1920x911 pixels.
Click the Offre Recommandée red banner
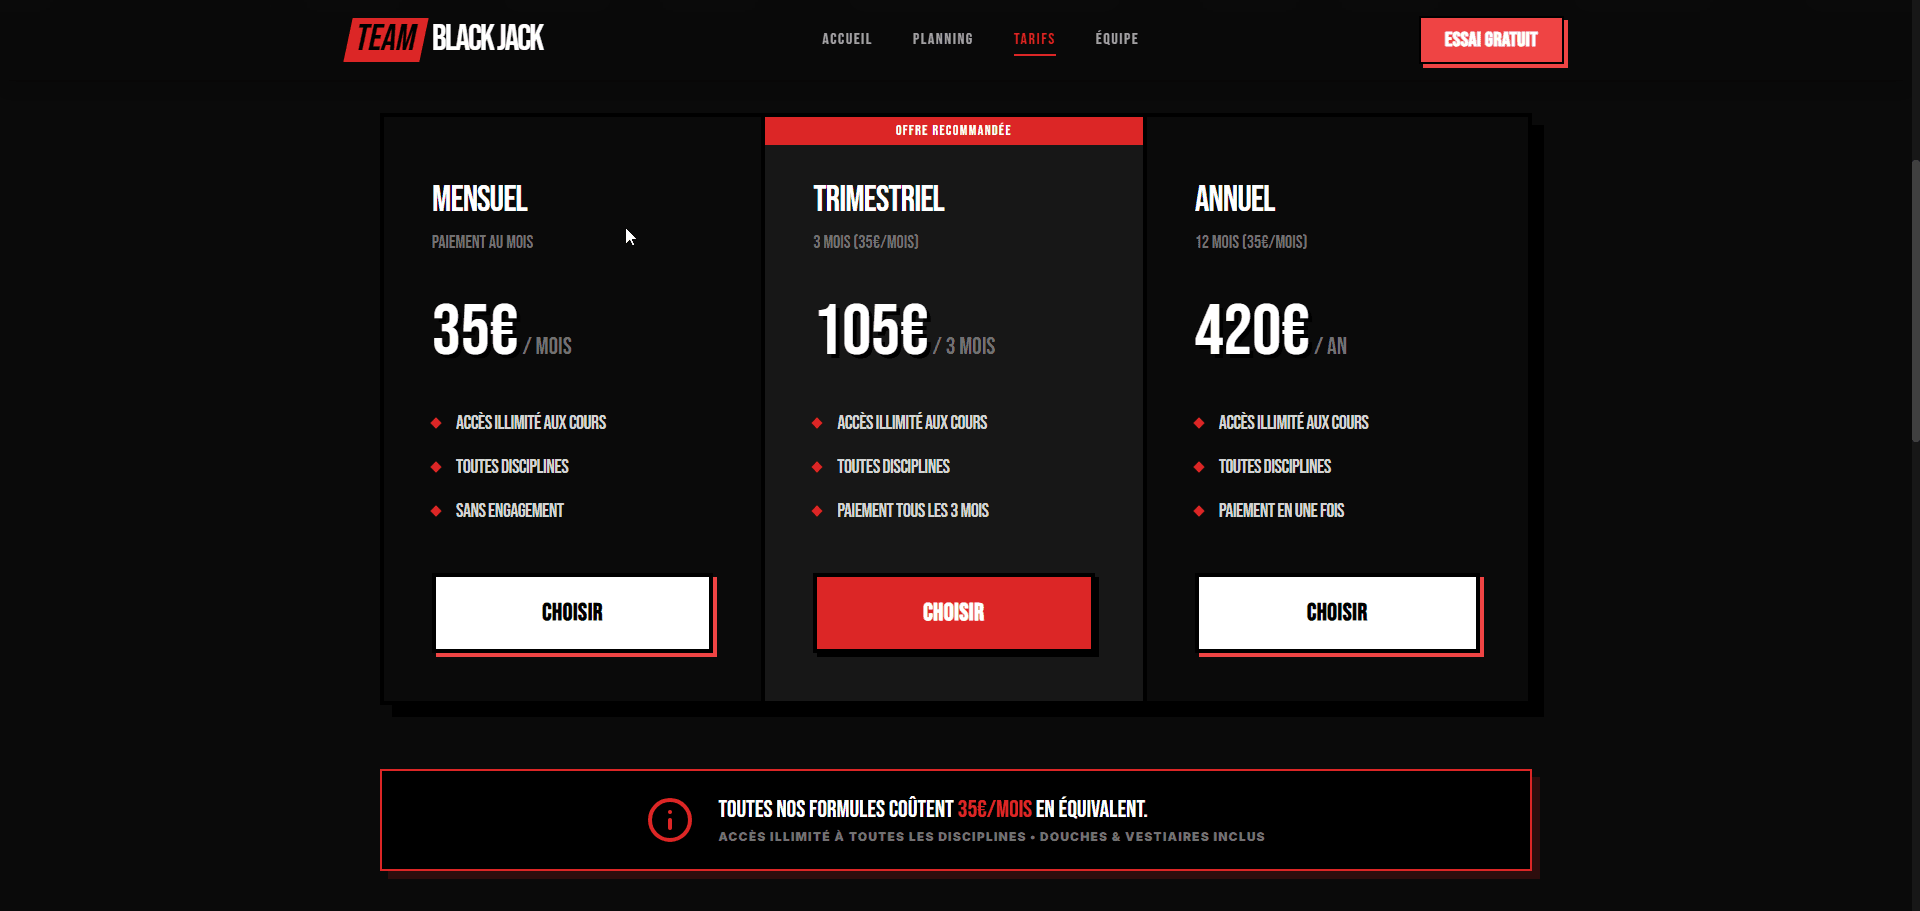(x=953, y=131)
